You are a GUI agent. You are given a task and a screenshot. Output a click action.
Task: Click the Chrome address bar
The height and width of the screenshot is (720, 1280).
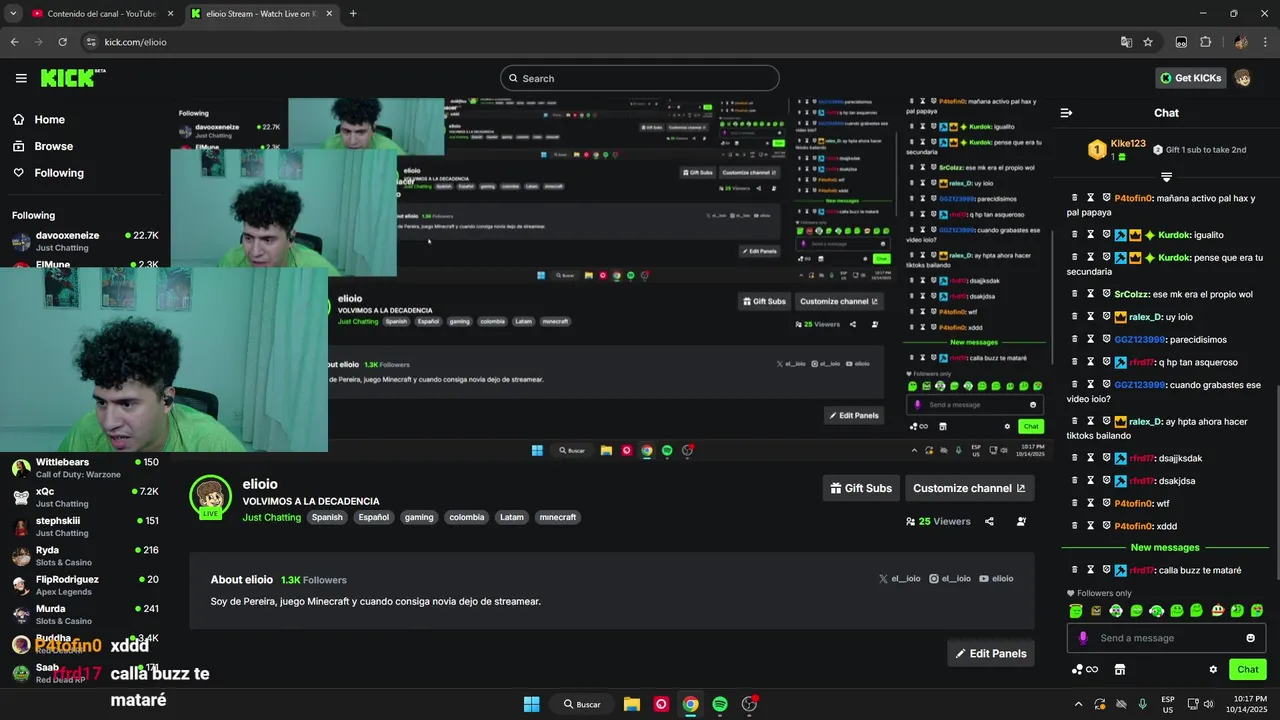point(600,42)
